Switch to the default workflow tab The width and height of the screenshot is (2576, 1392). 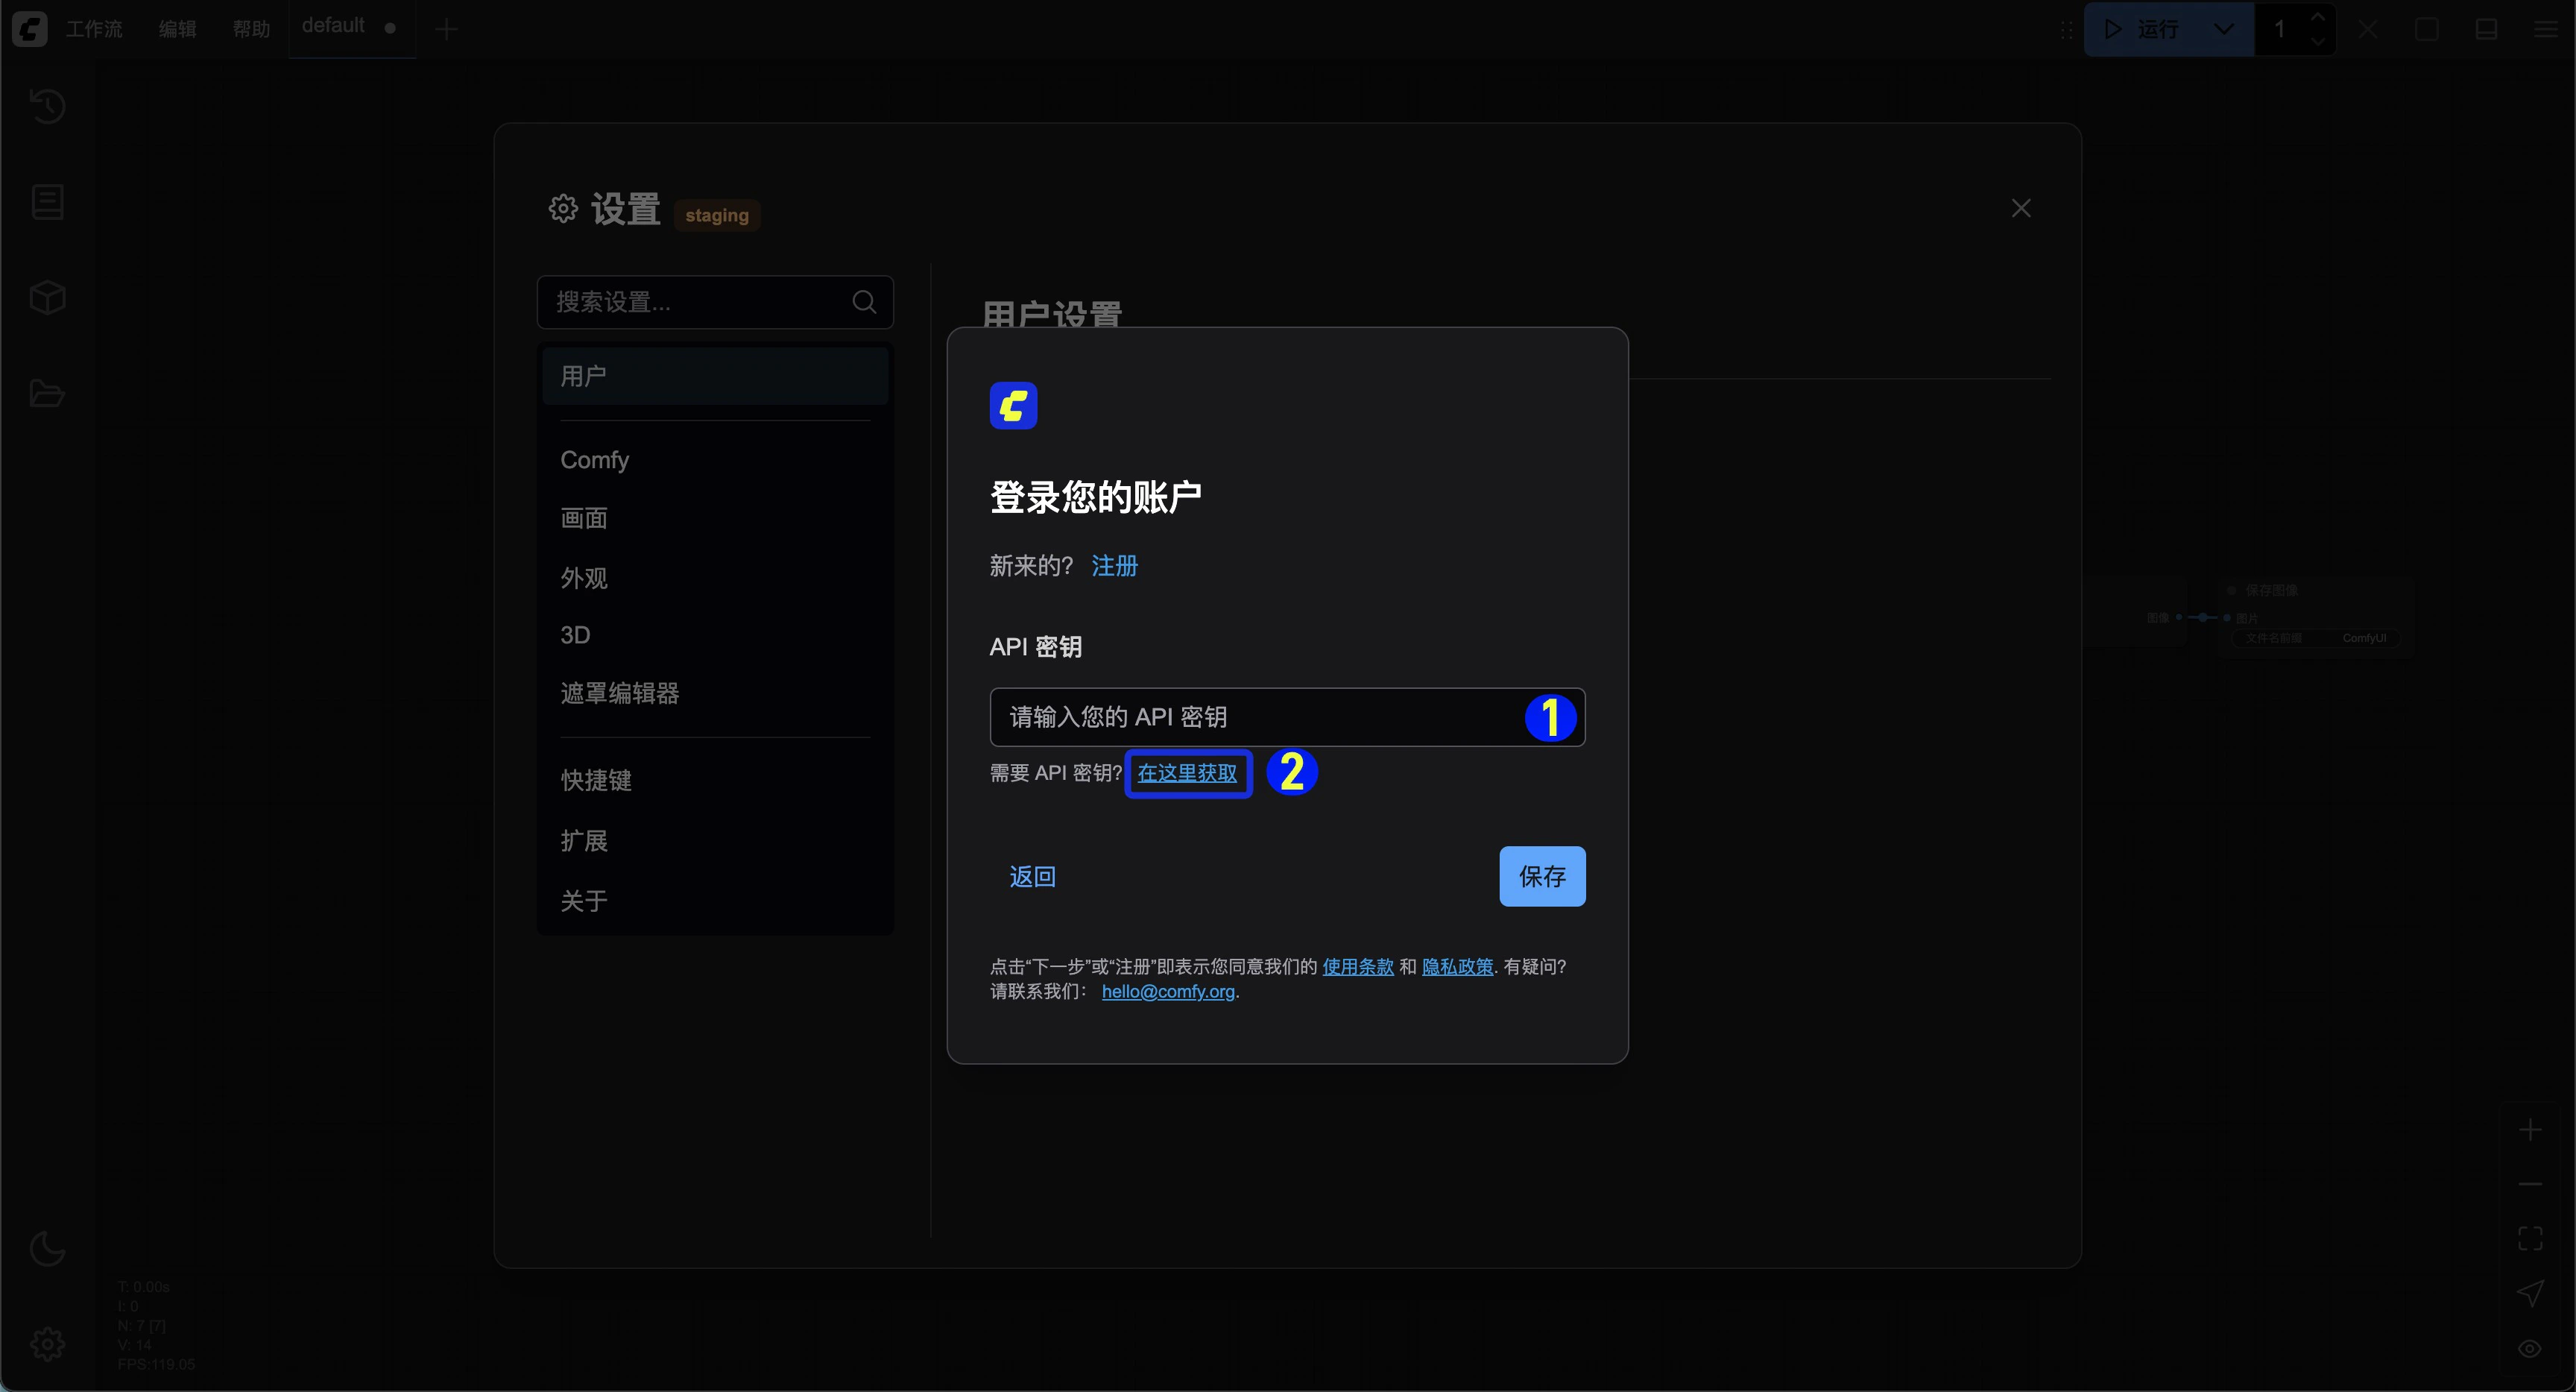(335, 26)
